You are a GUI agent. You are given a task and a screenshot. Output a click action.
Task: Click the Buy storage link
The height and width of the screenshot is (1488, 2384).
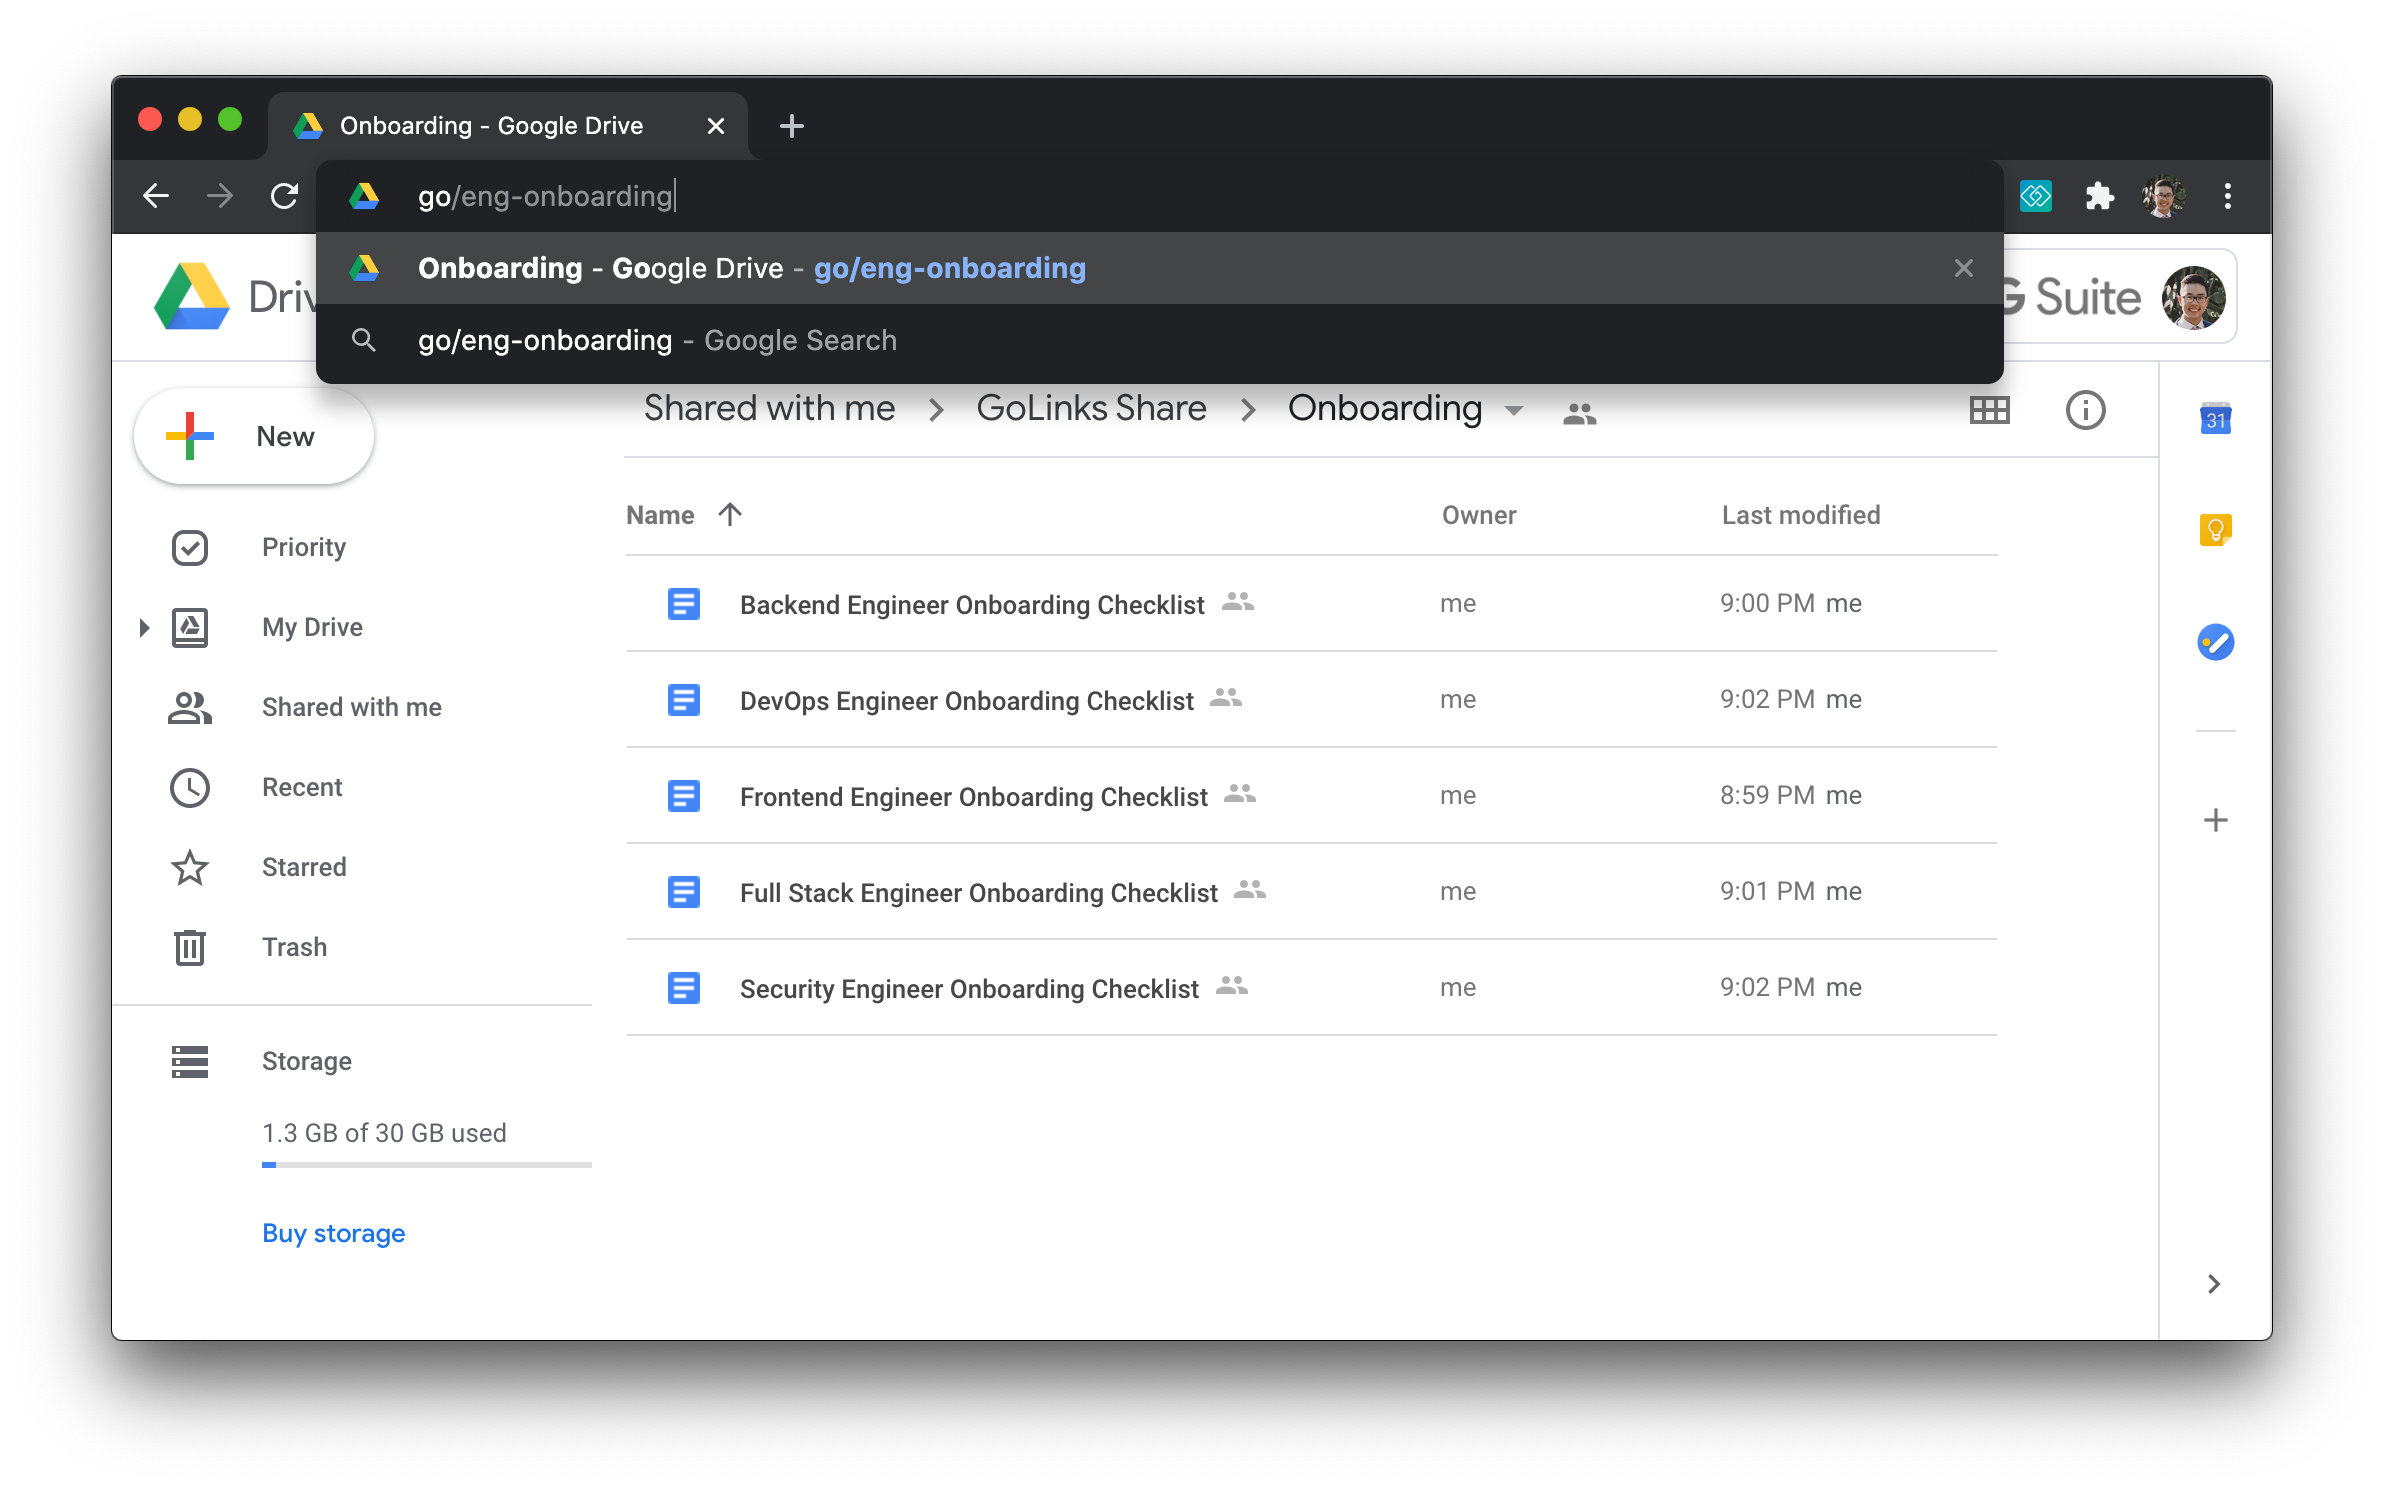pyautogui.click(x=333, y=1233)
